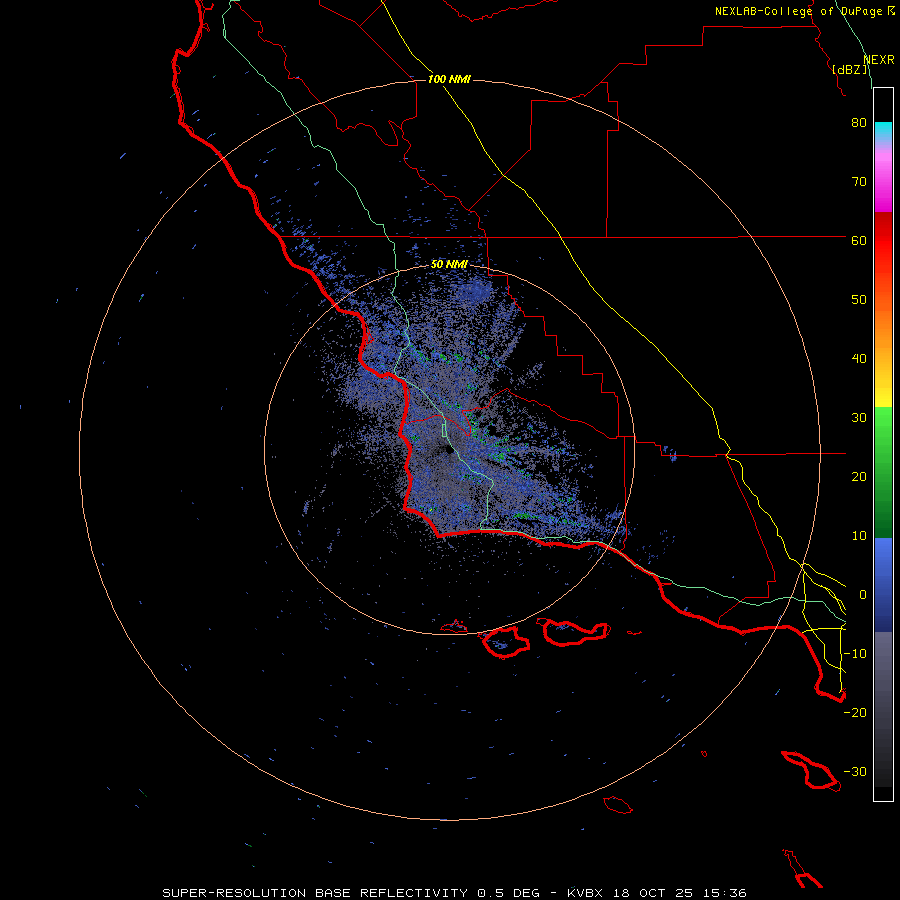Screen dimensions: 900x900
Task: Click the 30 dBZ scale value
Action: [859, 418]
